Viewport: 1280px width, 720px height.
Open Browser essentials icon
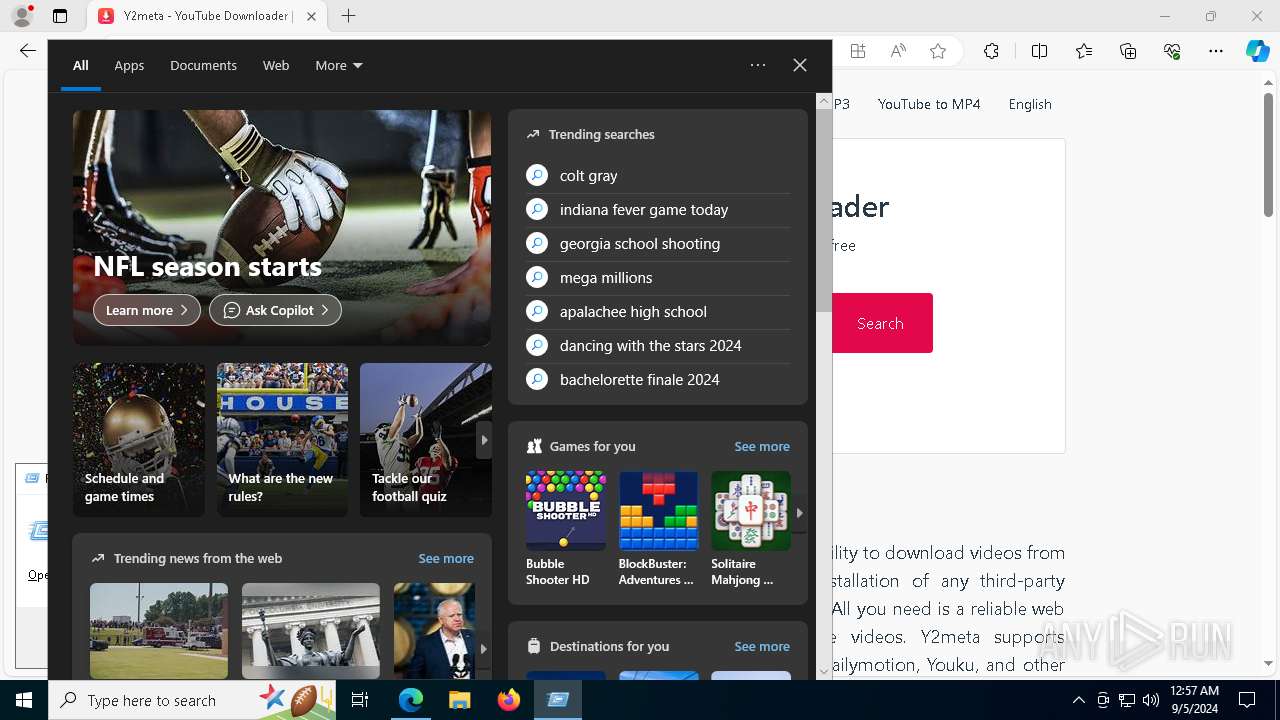coord(1172,51)
